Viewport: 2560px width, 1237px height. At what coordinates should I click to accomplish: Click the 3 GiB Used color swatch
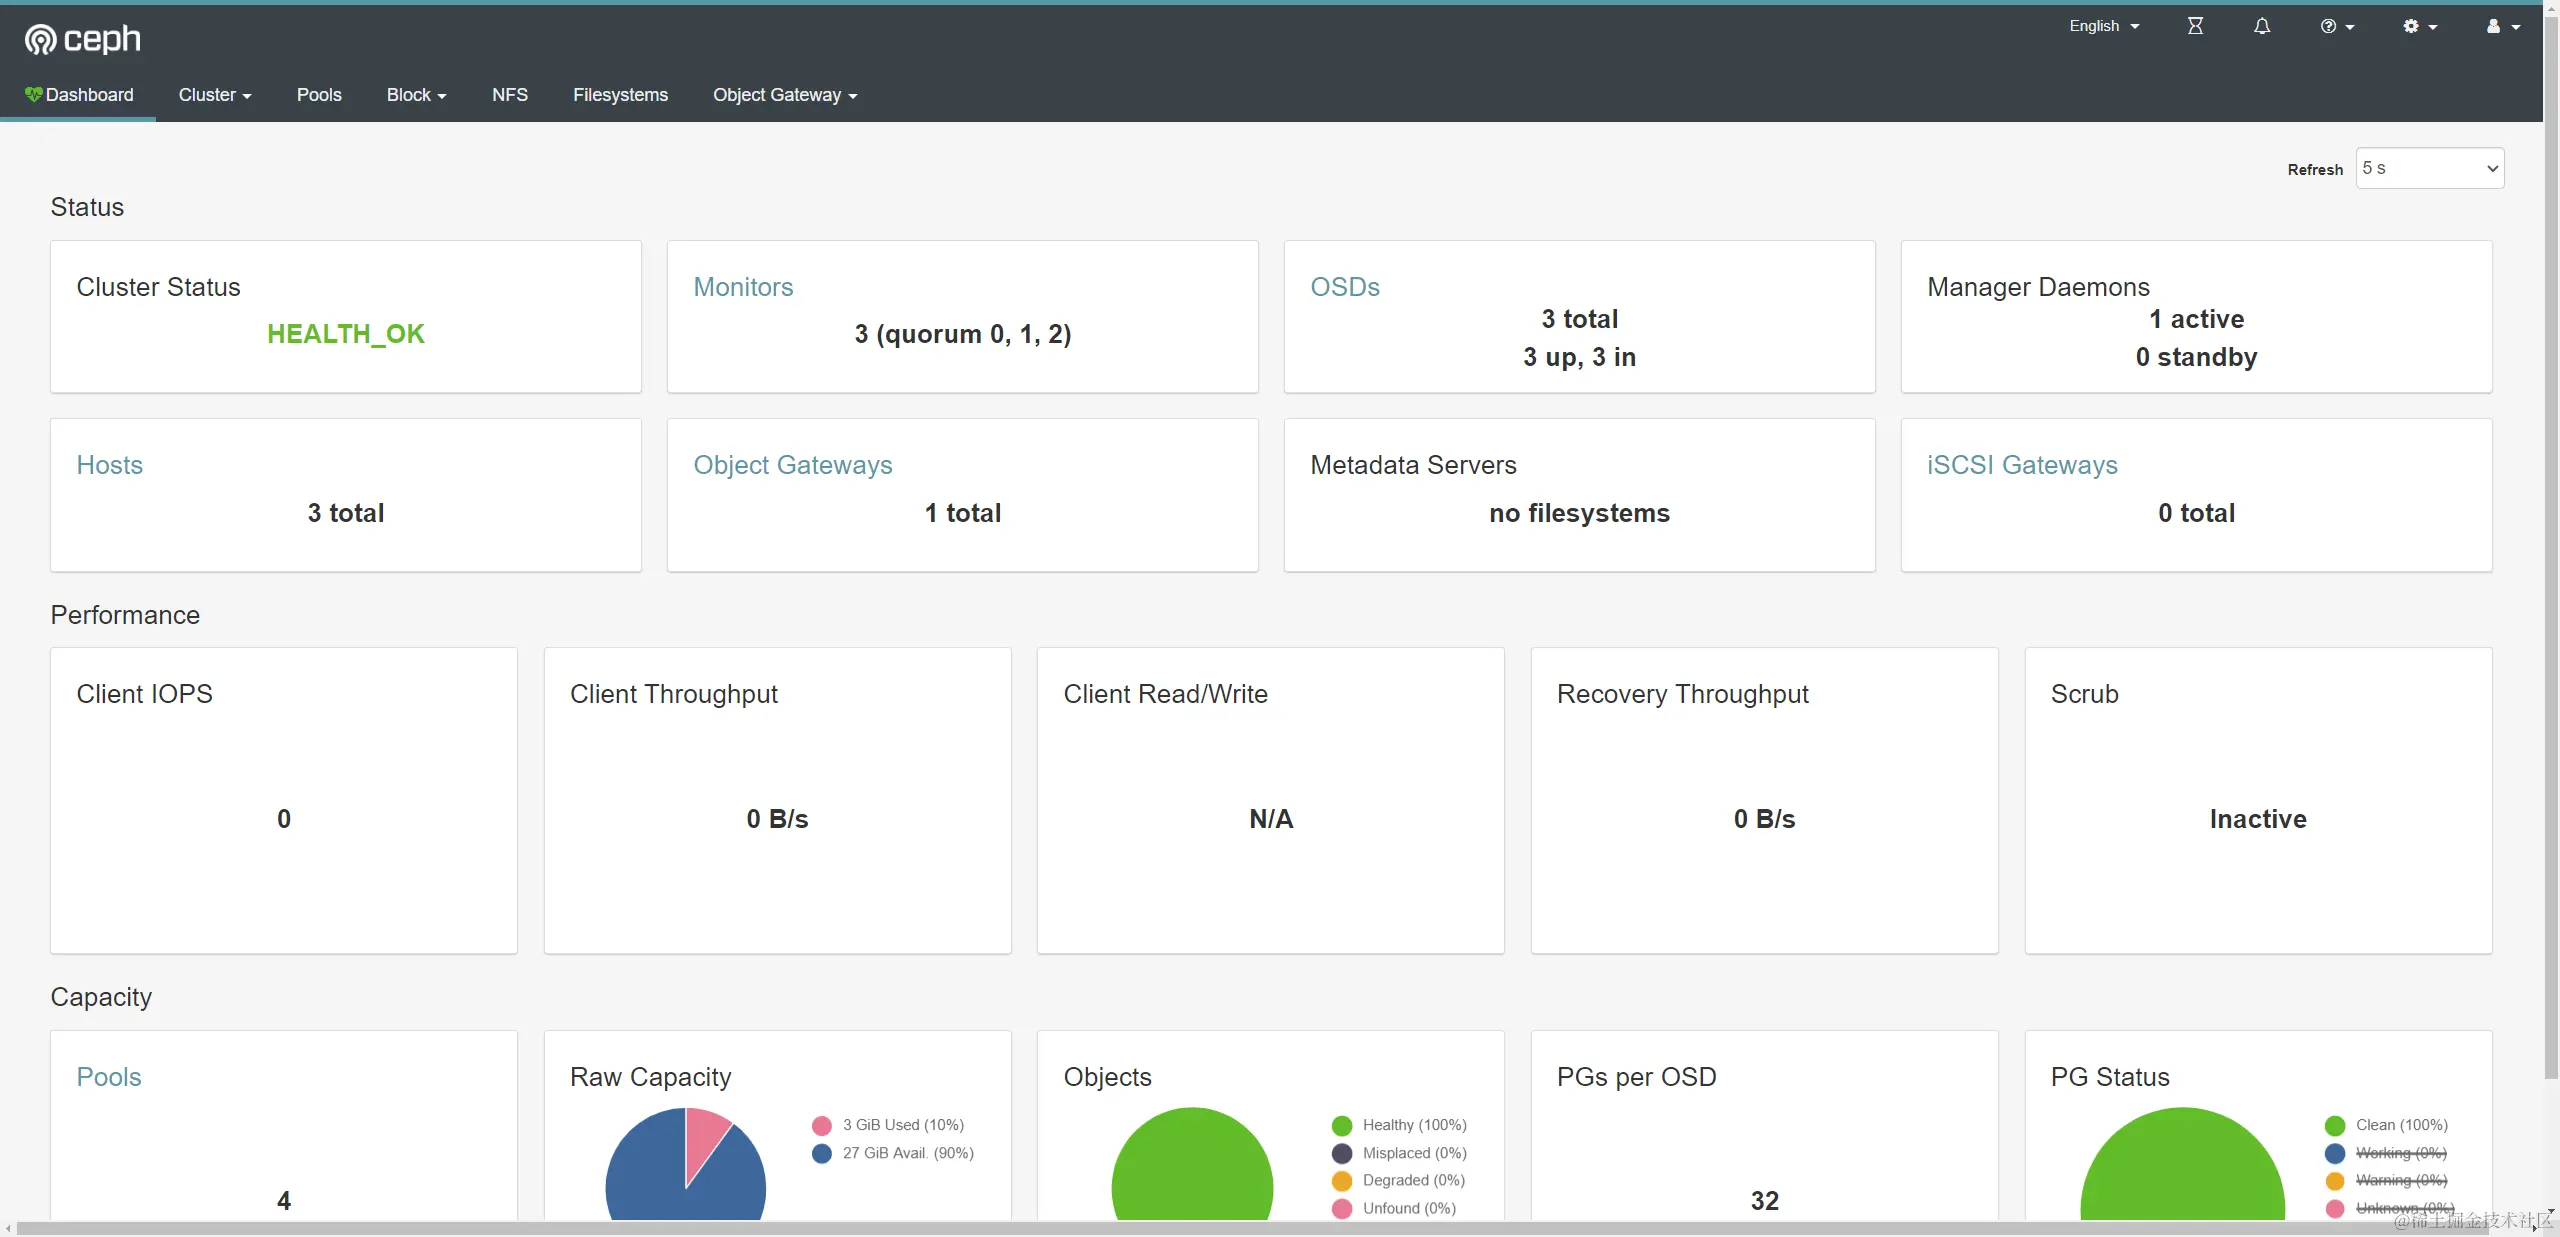822,1125
